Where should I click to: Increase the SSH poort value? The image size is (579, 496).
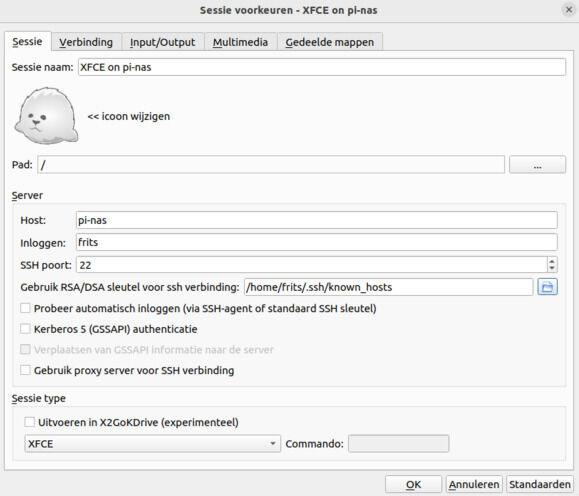pyautogui.click(x=552, y=261)
